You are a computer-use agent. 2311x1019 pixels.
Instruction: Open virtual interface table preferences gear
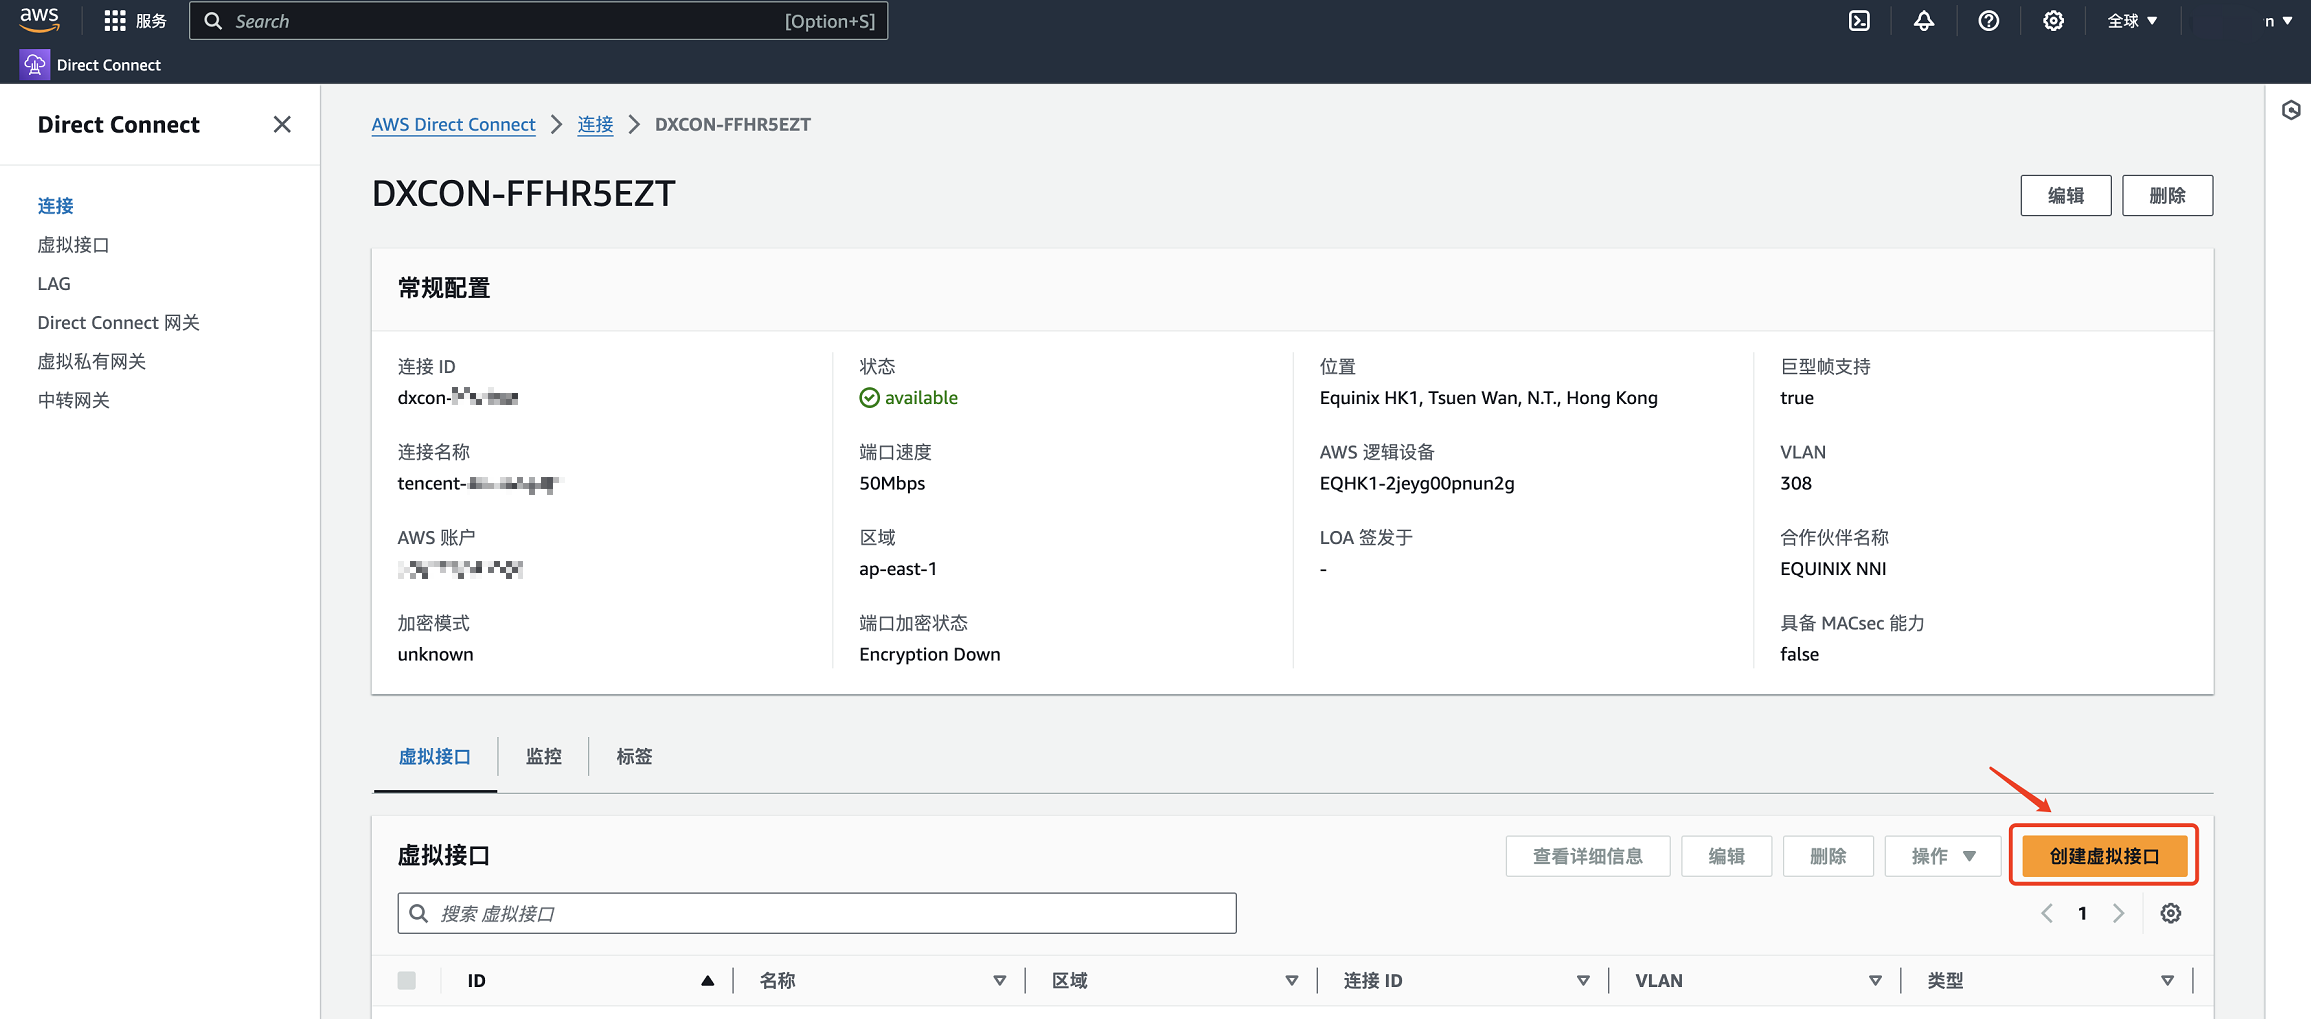point(2170,913)
